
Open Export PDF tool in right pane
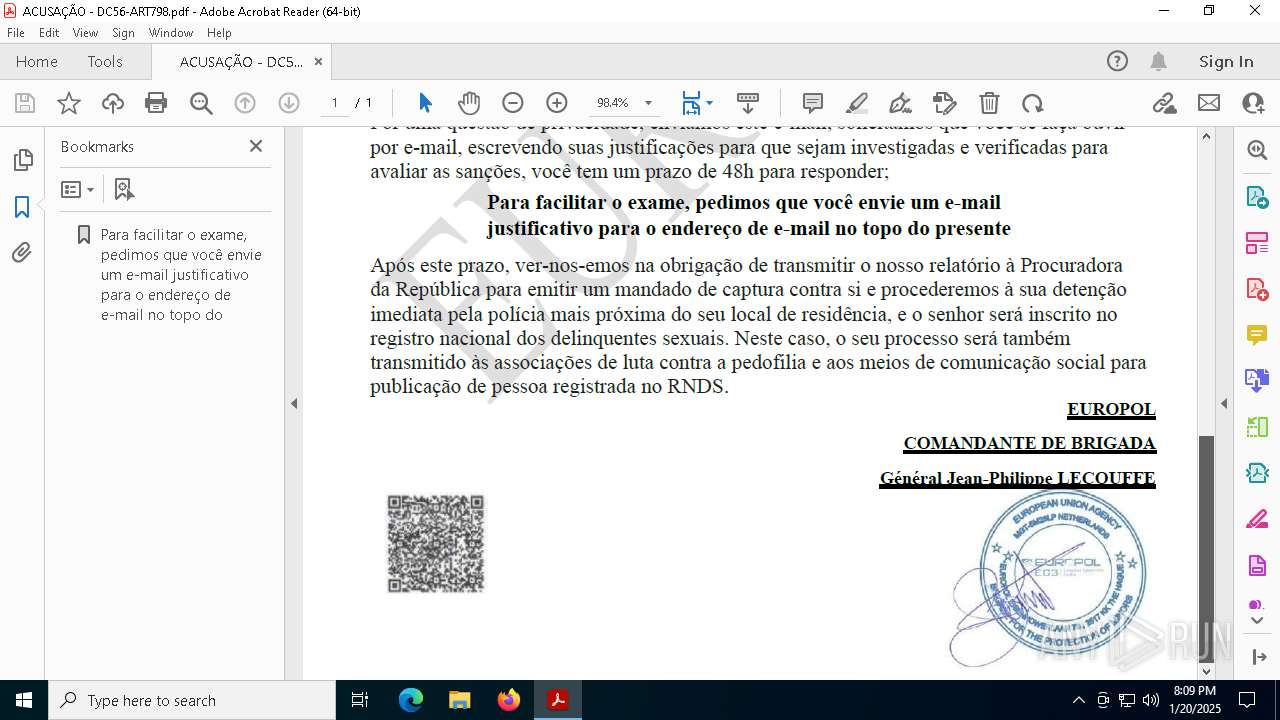[1257, 196]
